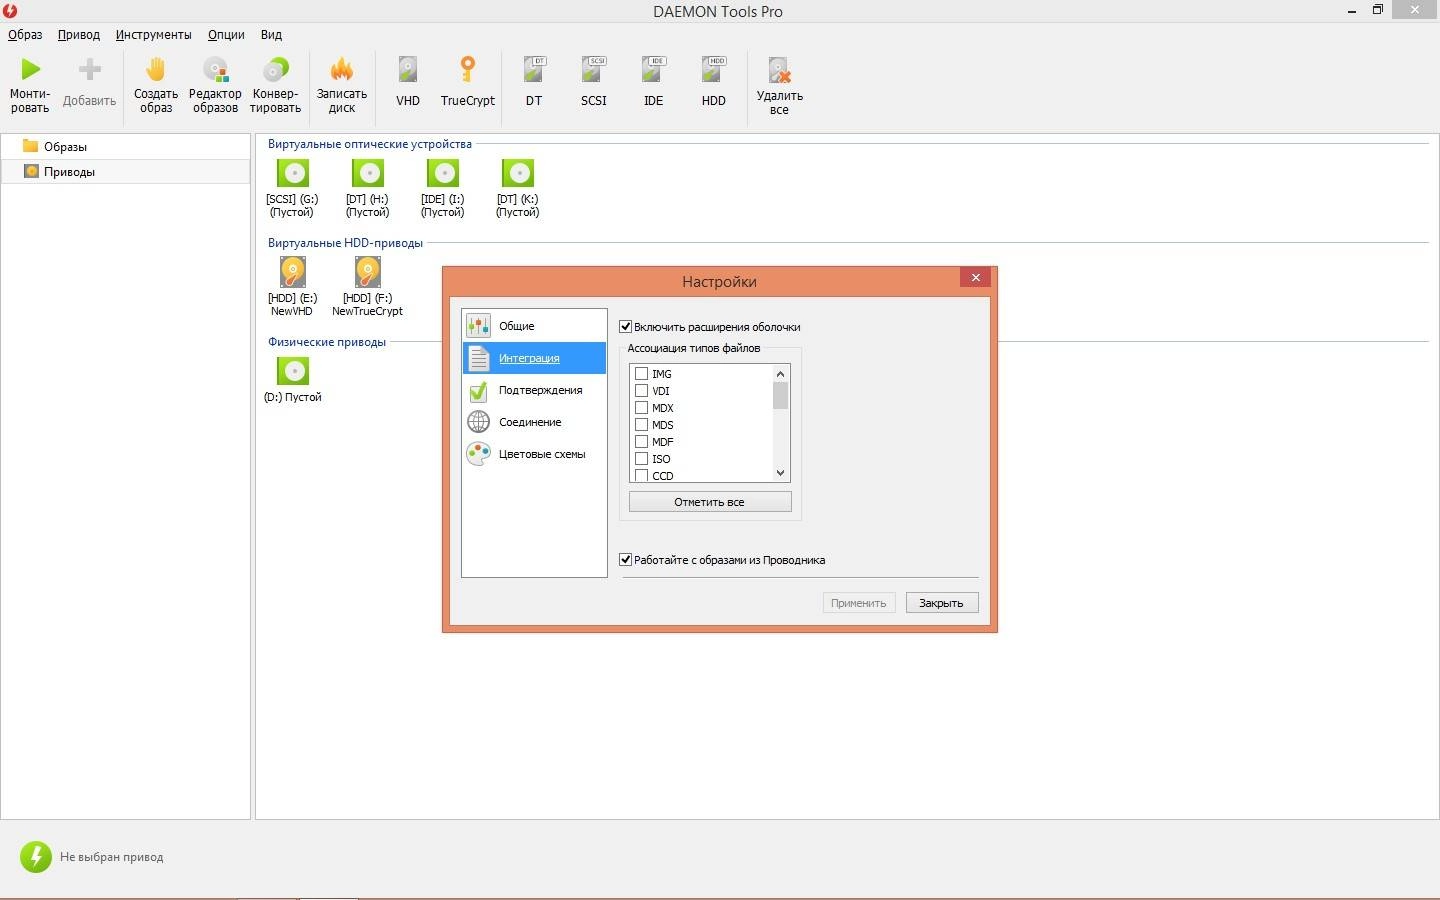
Task: Click DAEMON Tools logo in title bar
Action: pos(10,11)
